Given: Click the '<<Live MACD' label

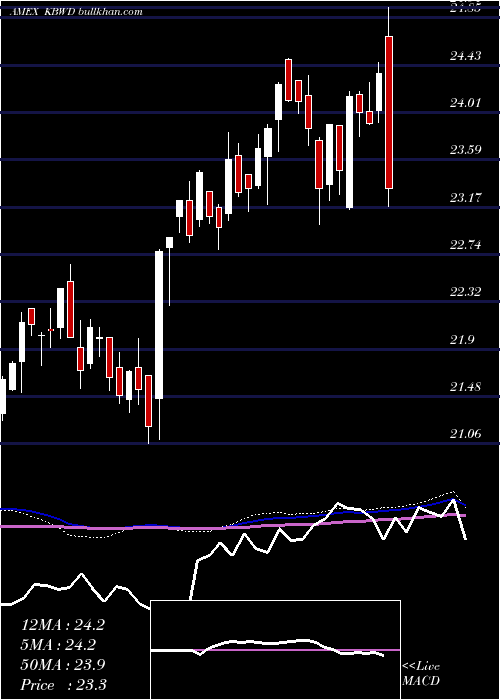Looking at the screenshot, I should pos(421,674).
